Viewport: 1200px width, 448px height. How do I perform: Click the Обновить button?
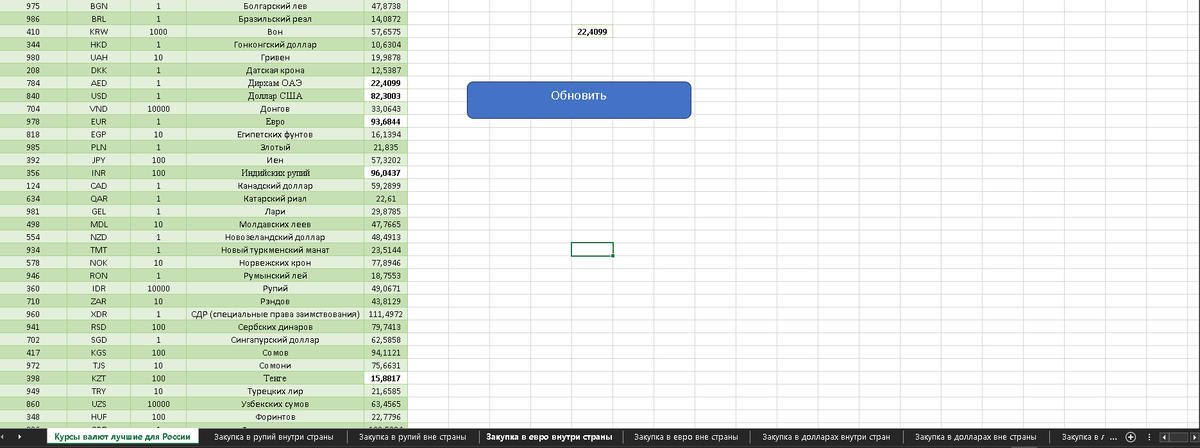[x=579, y=101]
